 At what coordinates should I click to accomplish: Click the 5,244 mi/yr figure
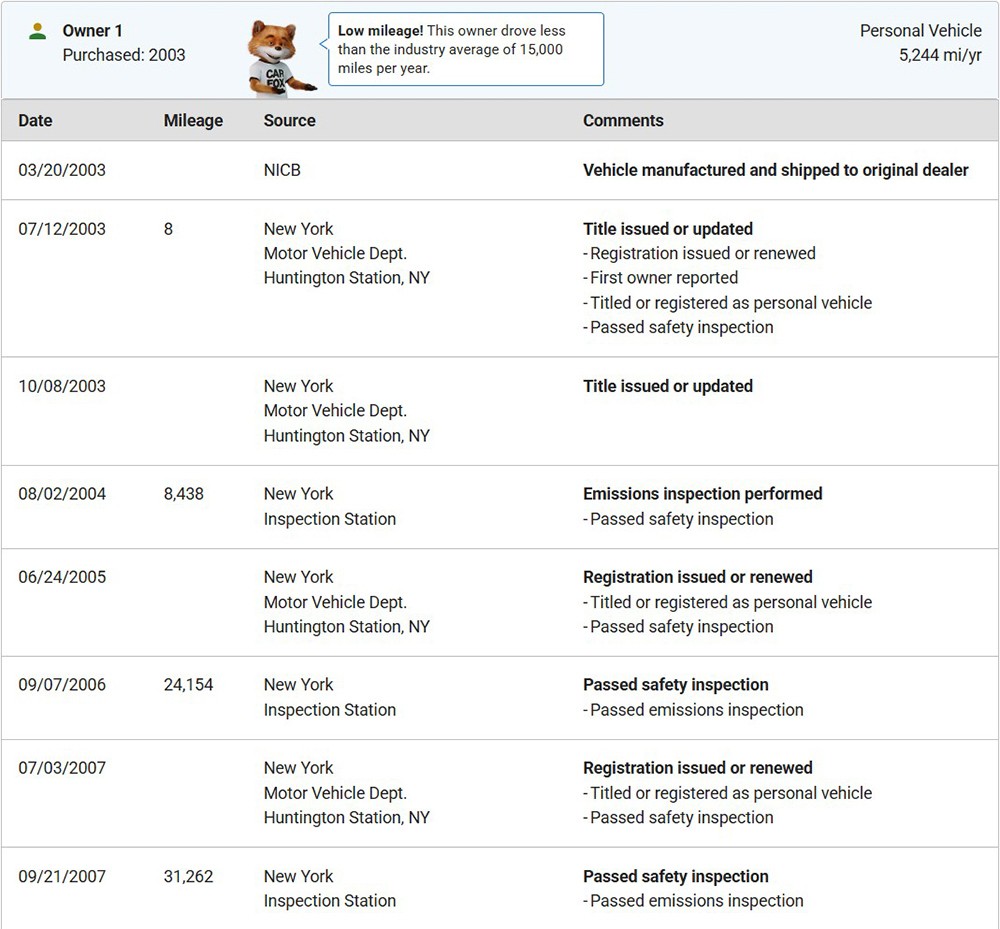pyautogui.click(x=940, y=55)
